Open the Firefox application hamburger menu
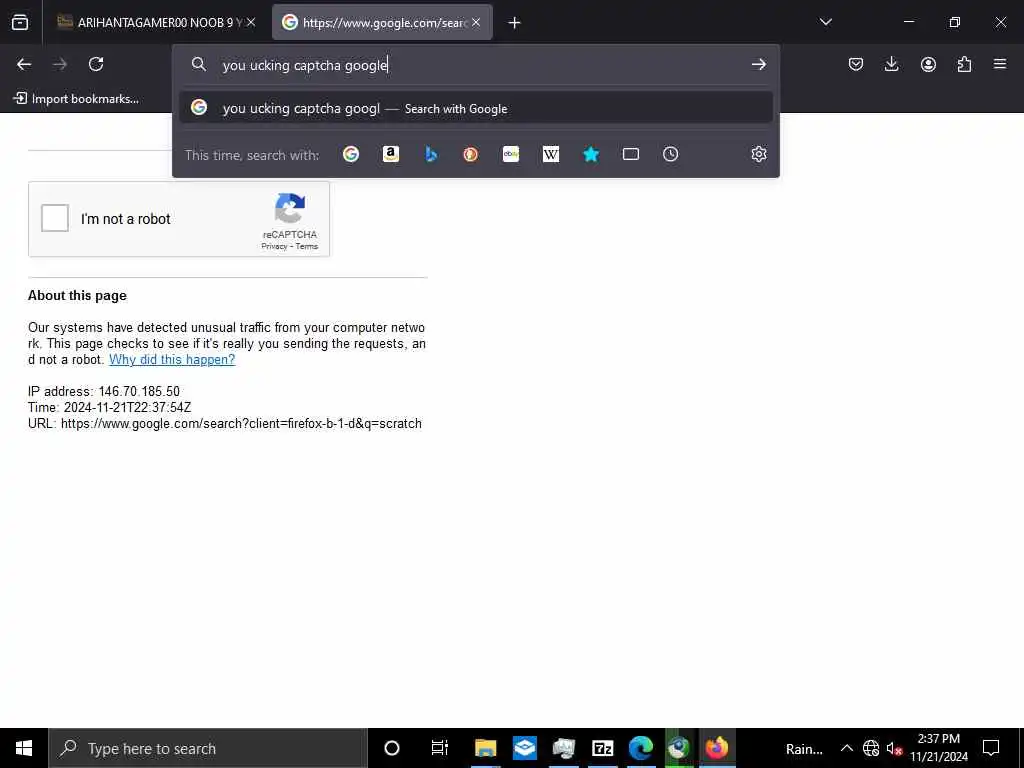1024x768 pixels. tap(1000, 64)
